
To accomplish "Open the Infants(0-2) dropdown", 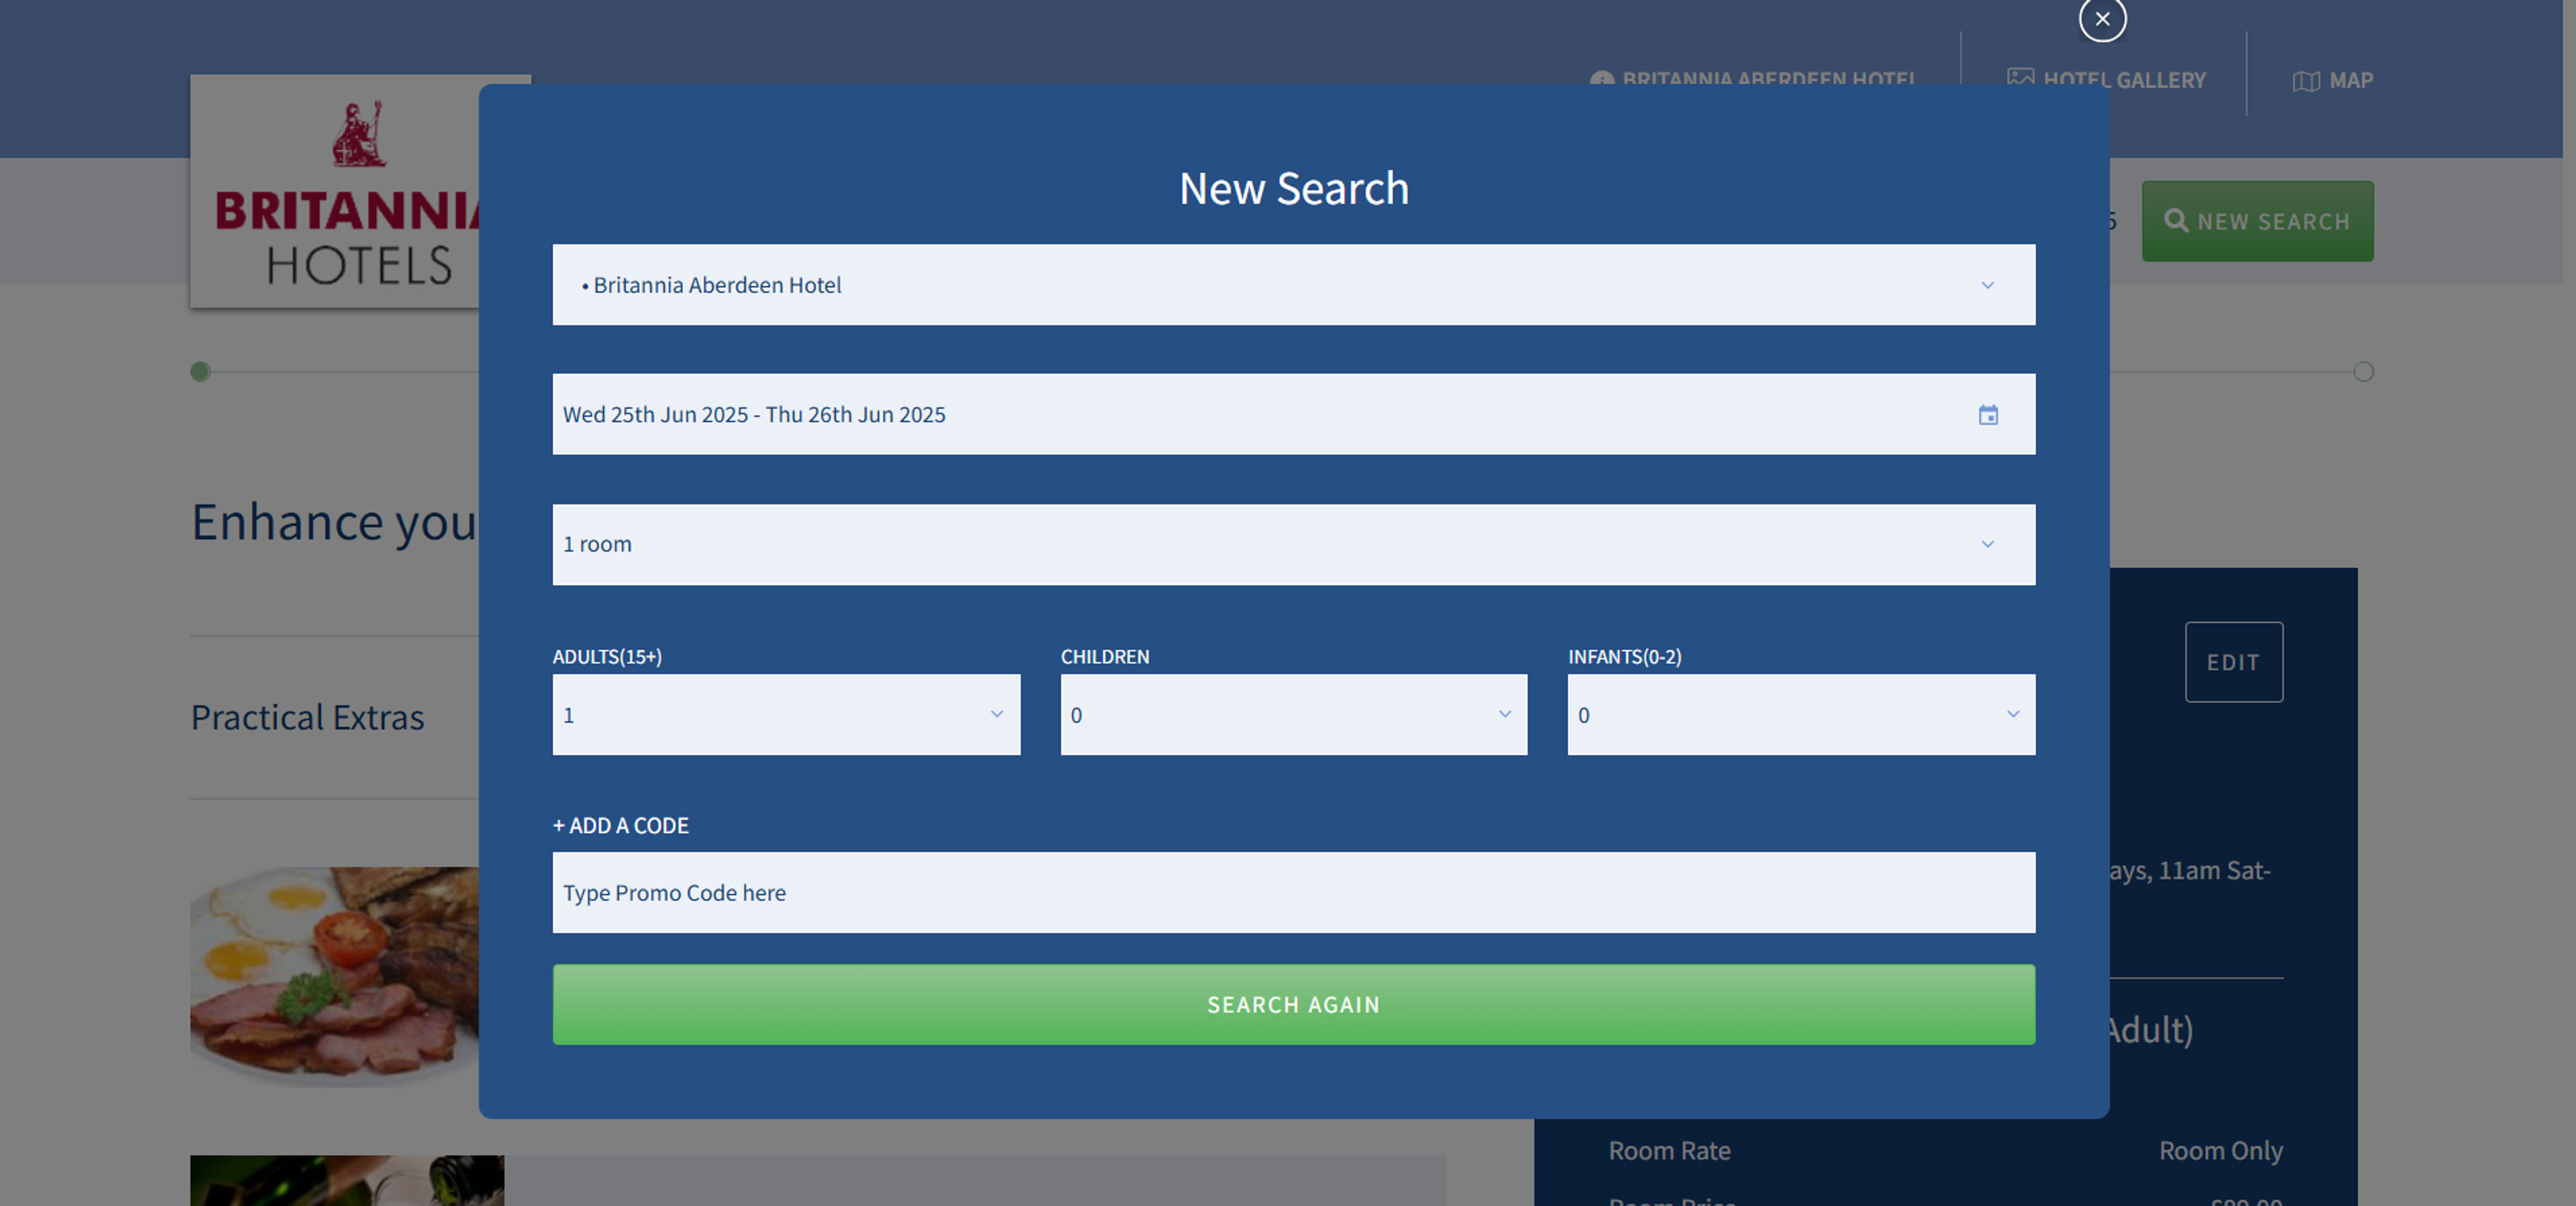I will coord(1801,715).
